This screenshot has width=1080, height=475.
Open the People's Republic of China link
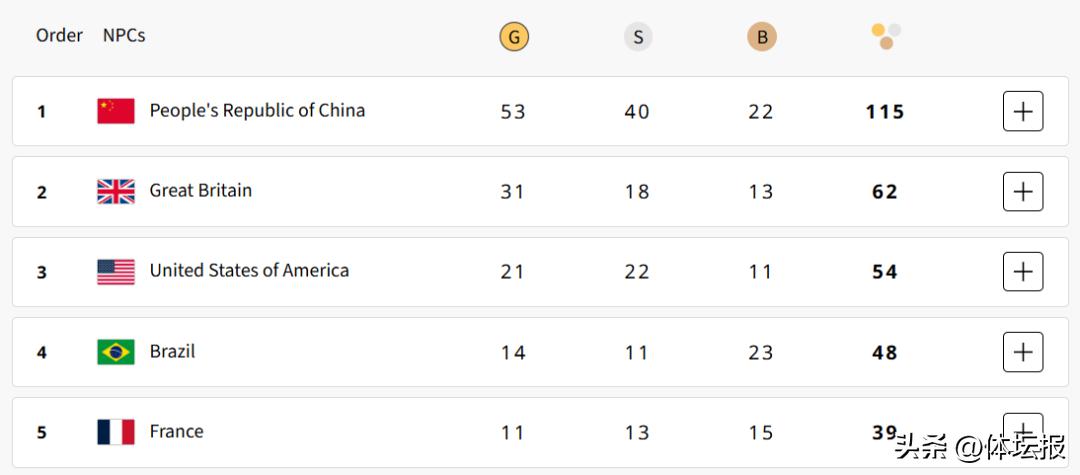click(257, 111)
